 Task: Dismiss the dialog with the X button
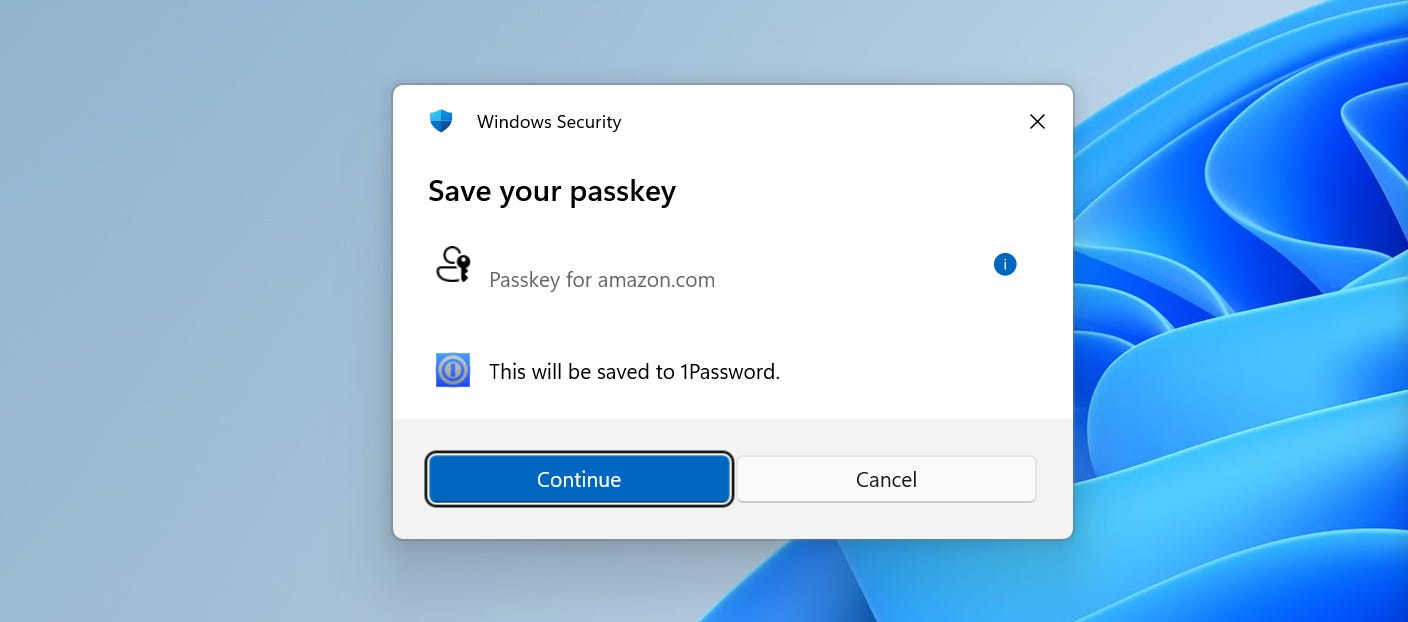[x=1037, y=121]
